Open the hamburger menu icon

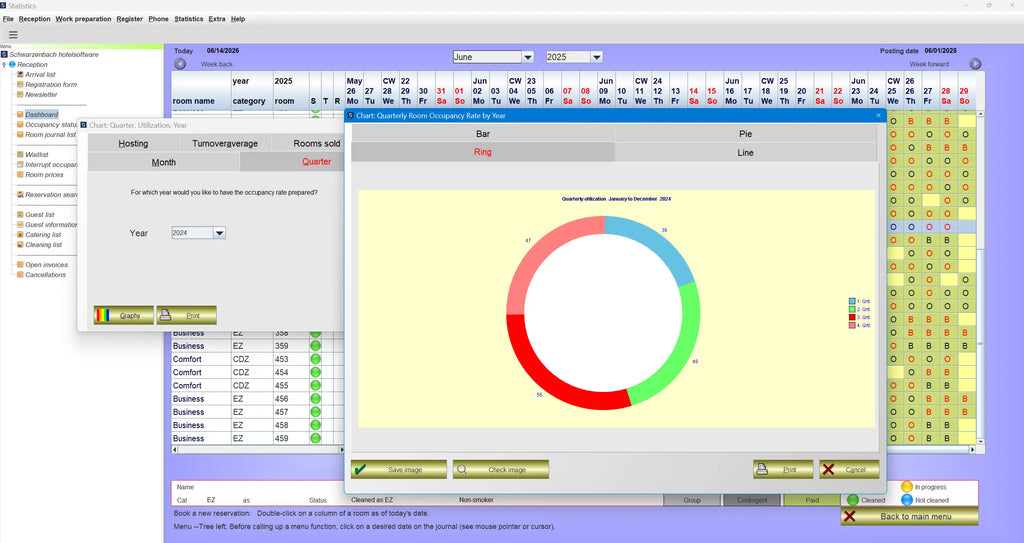[x=13, y=35]
